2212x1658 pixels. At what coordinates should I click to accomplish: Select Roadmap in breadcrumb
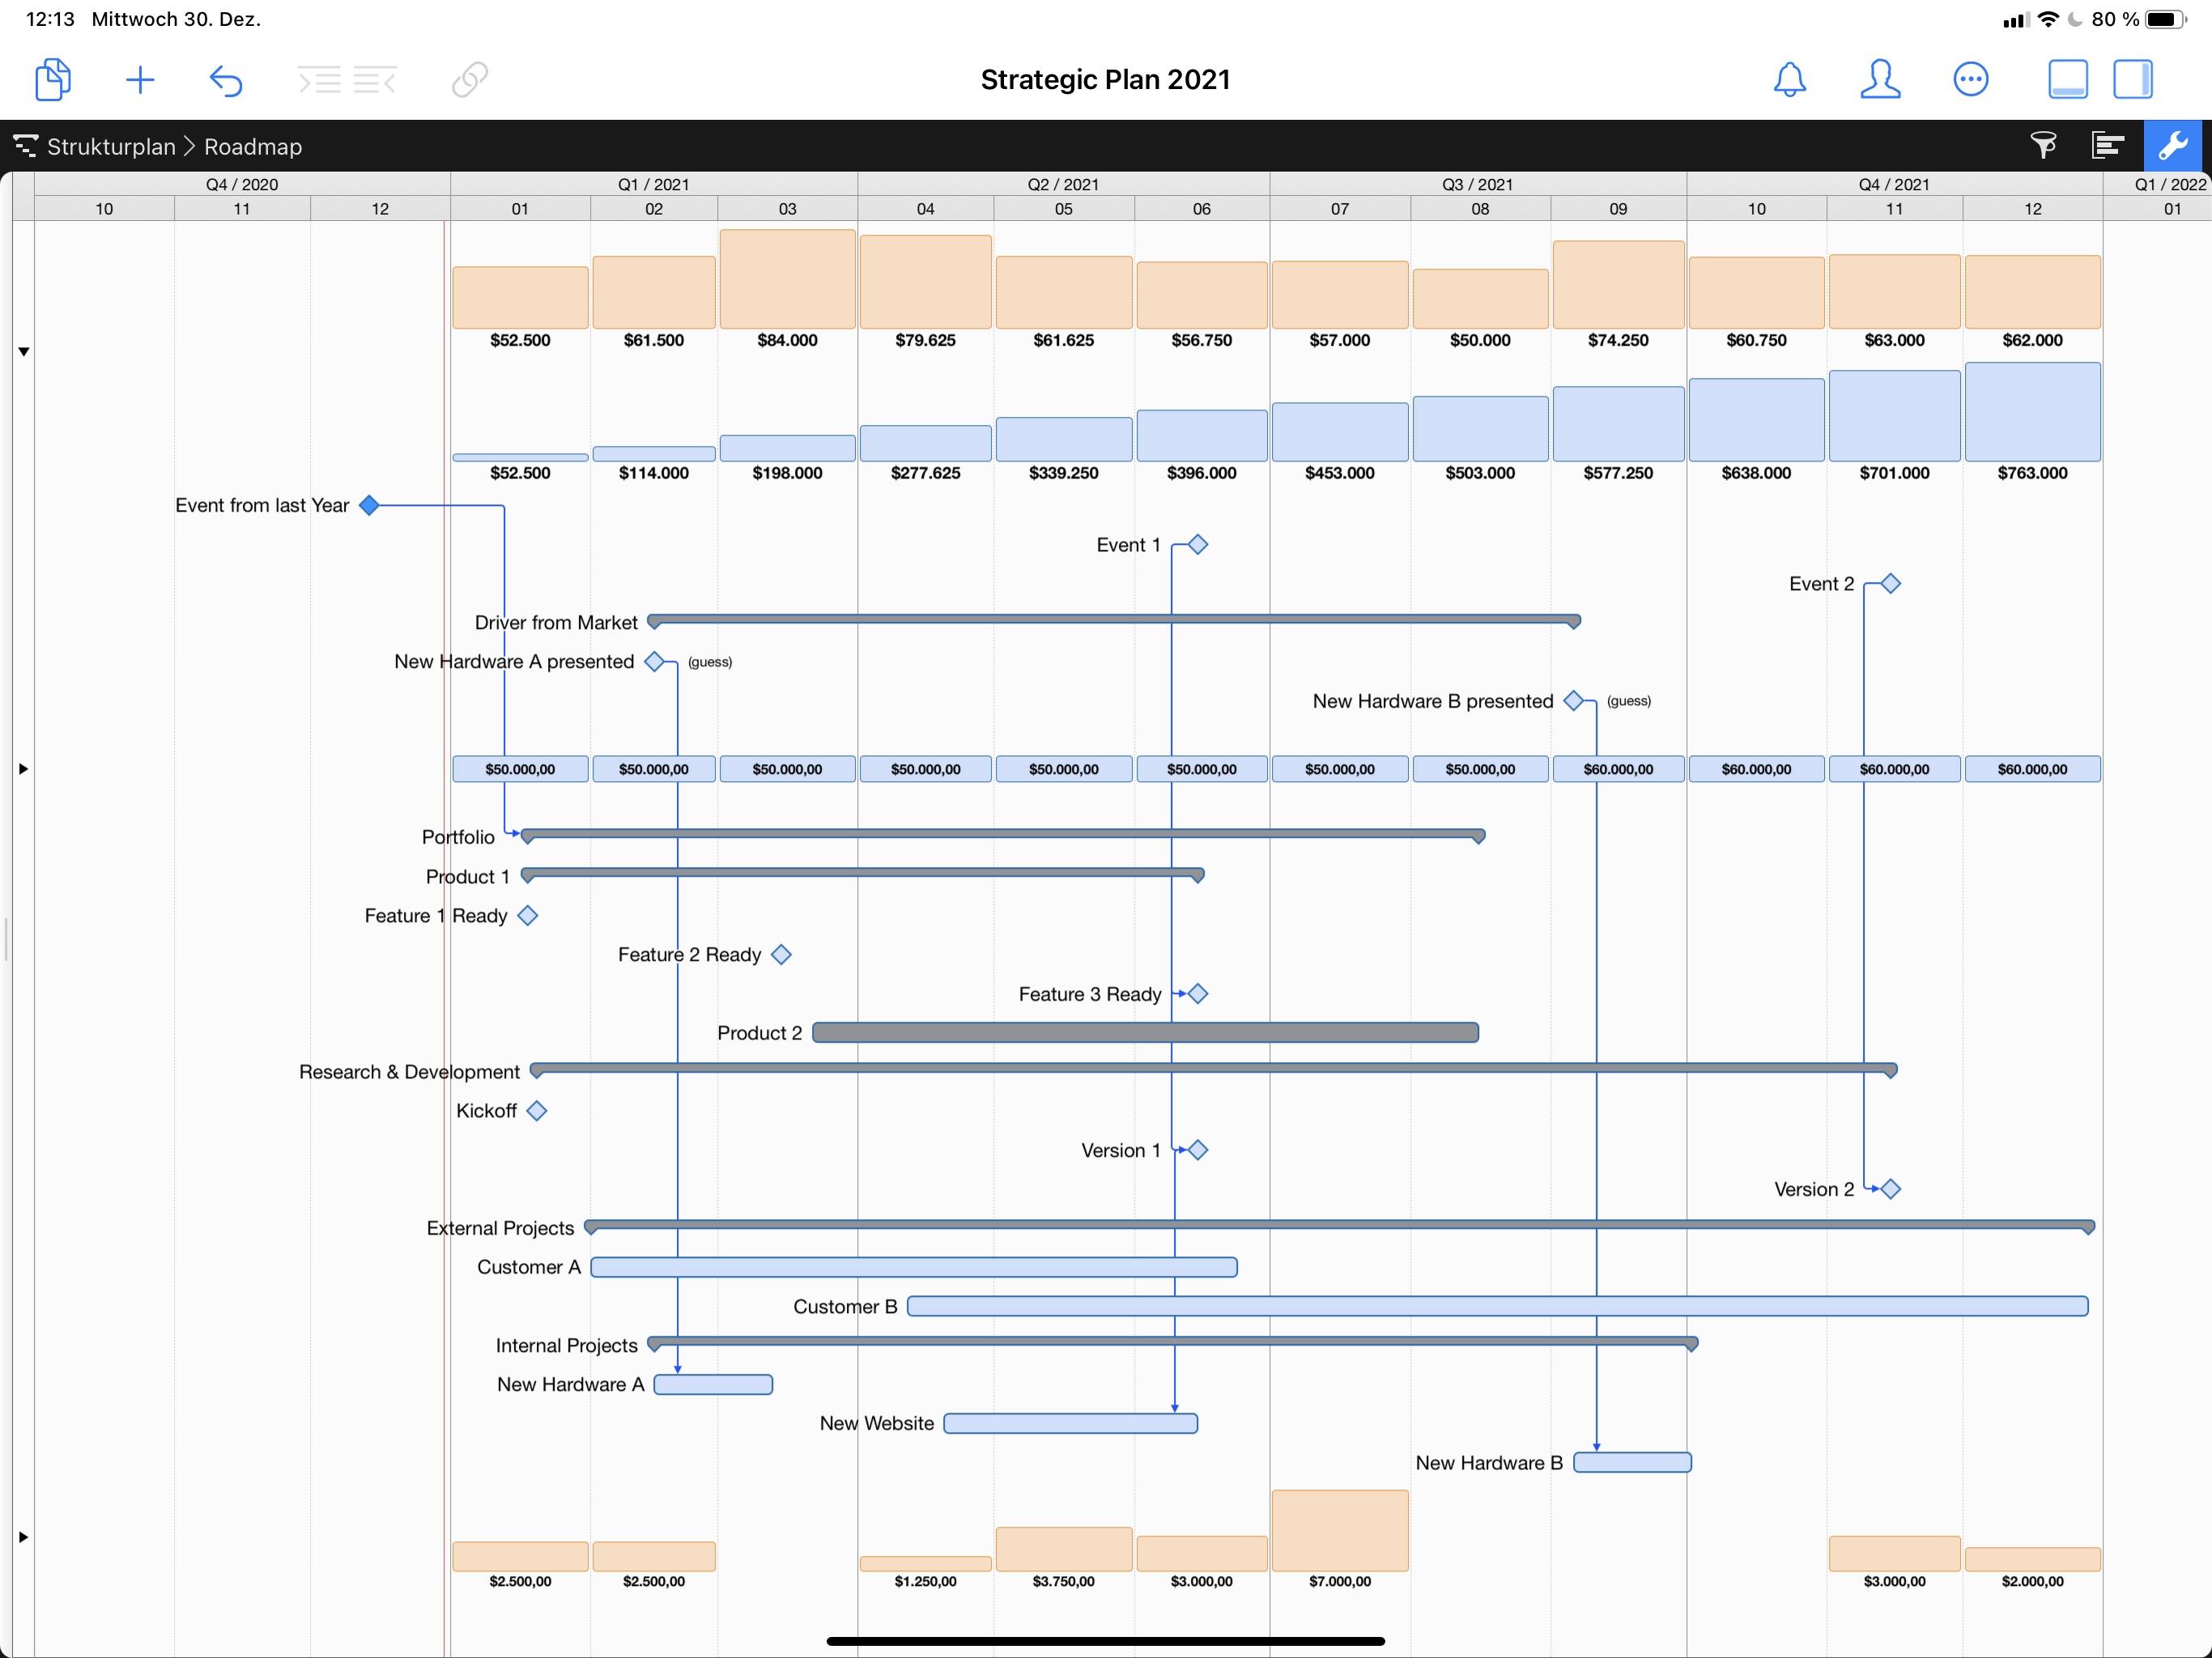click(253, 147)
